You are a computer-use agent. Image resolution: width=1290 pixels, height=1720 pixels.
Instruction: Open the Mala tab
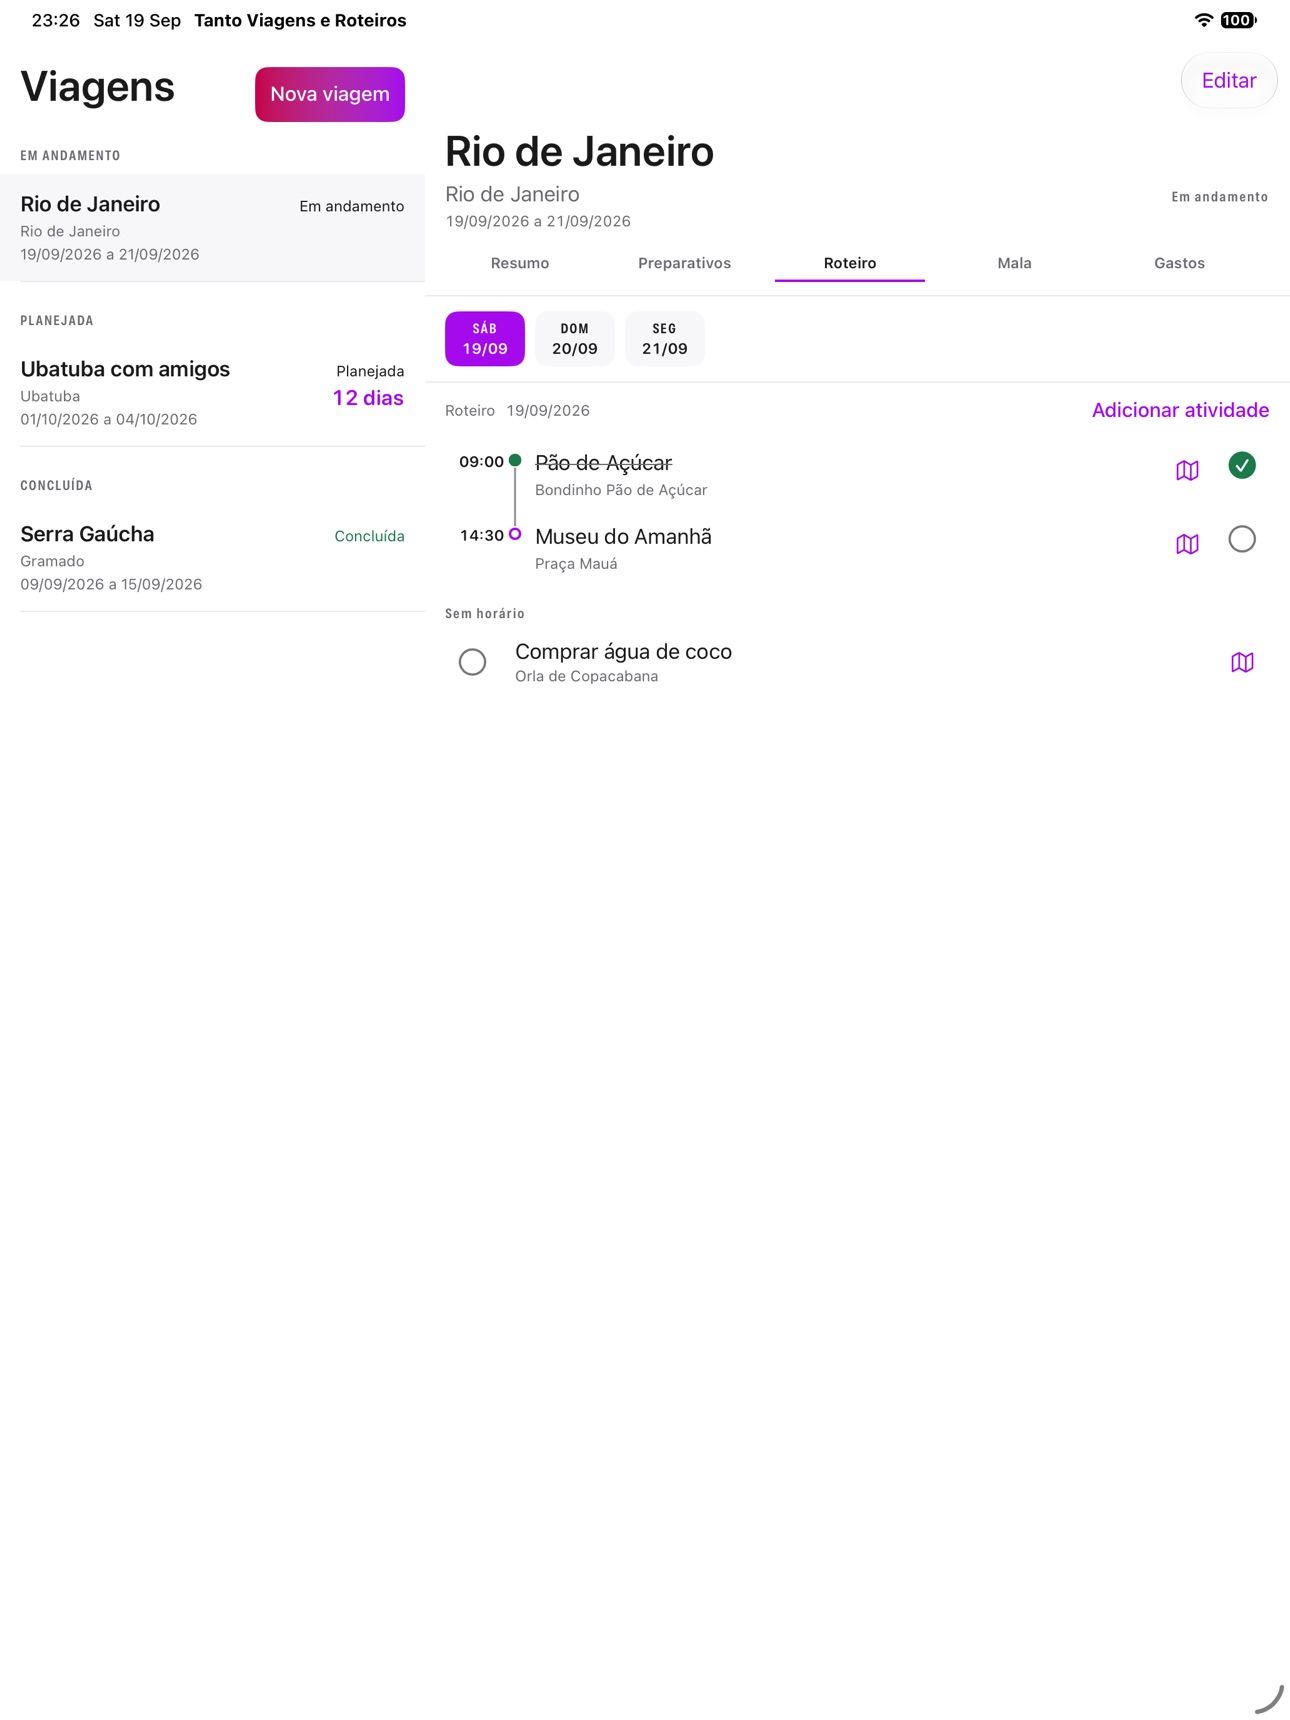click(1014, 263)
